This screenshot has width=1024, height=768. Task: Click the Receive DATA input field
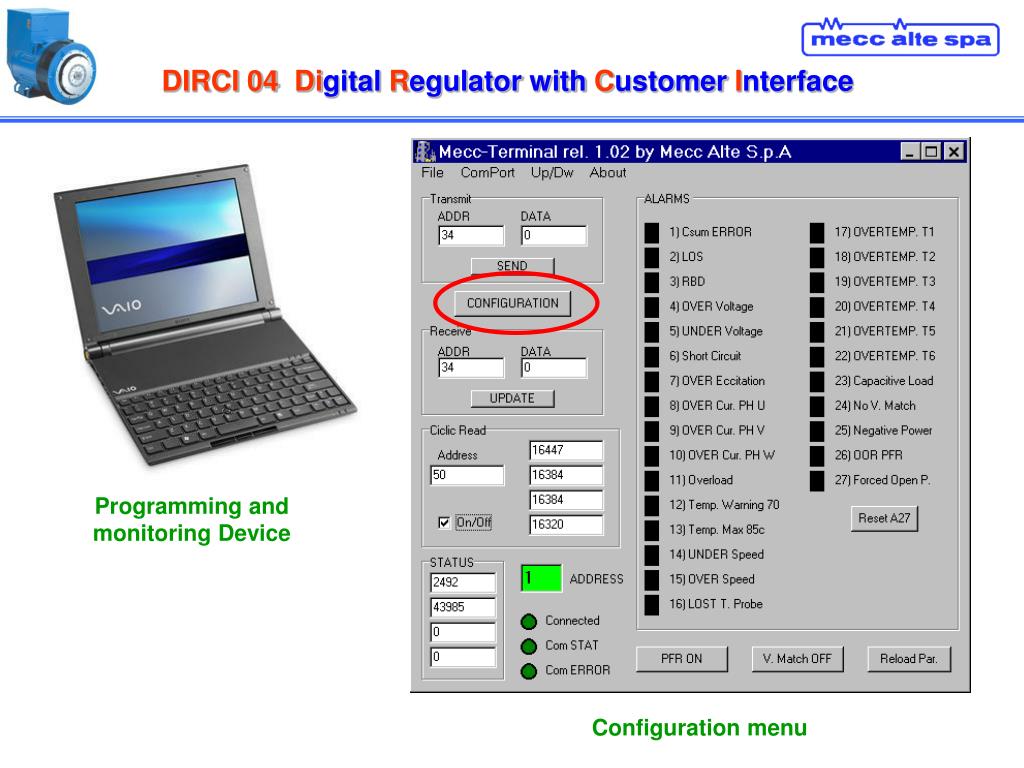point(554,368)
